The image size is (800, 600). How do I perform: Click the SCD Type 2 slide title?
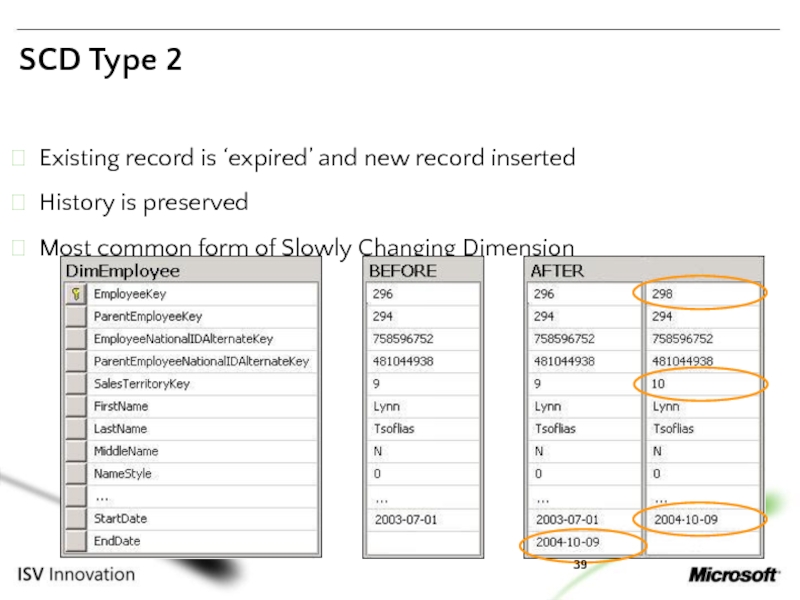pos(101,61)
